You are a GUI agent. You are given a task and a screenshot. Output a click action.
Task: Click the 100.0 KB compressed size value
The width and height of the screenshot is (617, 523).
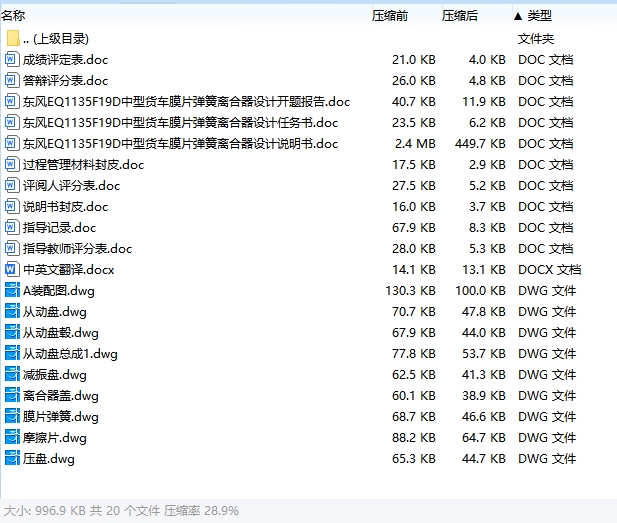click(480, 291)
